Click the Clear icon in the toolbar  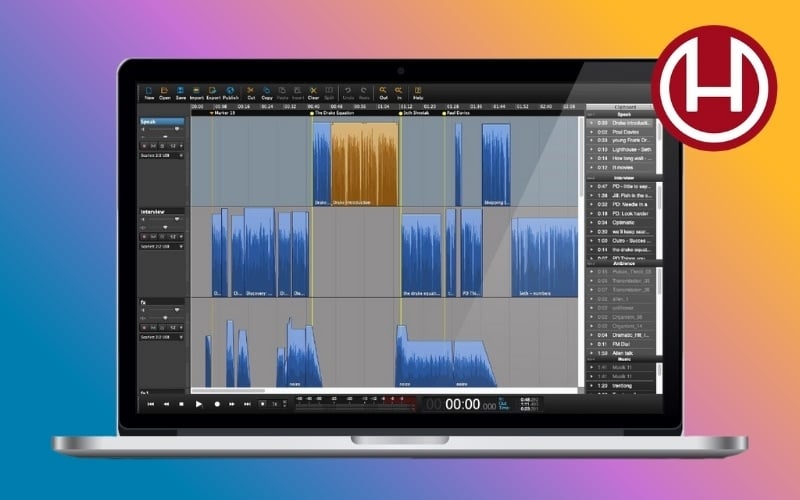point(314,91)
